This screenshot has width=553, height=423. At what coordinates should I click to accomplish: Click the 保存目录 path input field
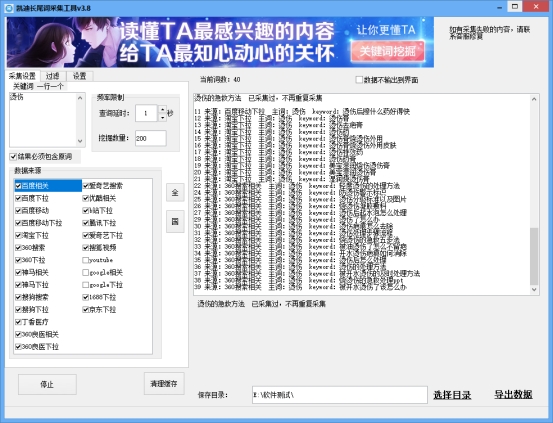click(340, 395)
